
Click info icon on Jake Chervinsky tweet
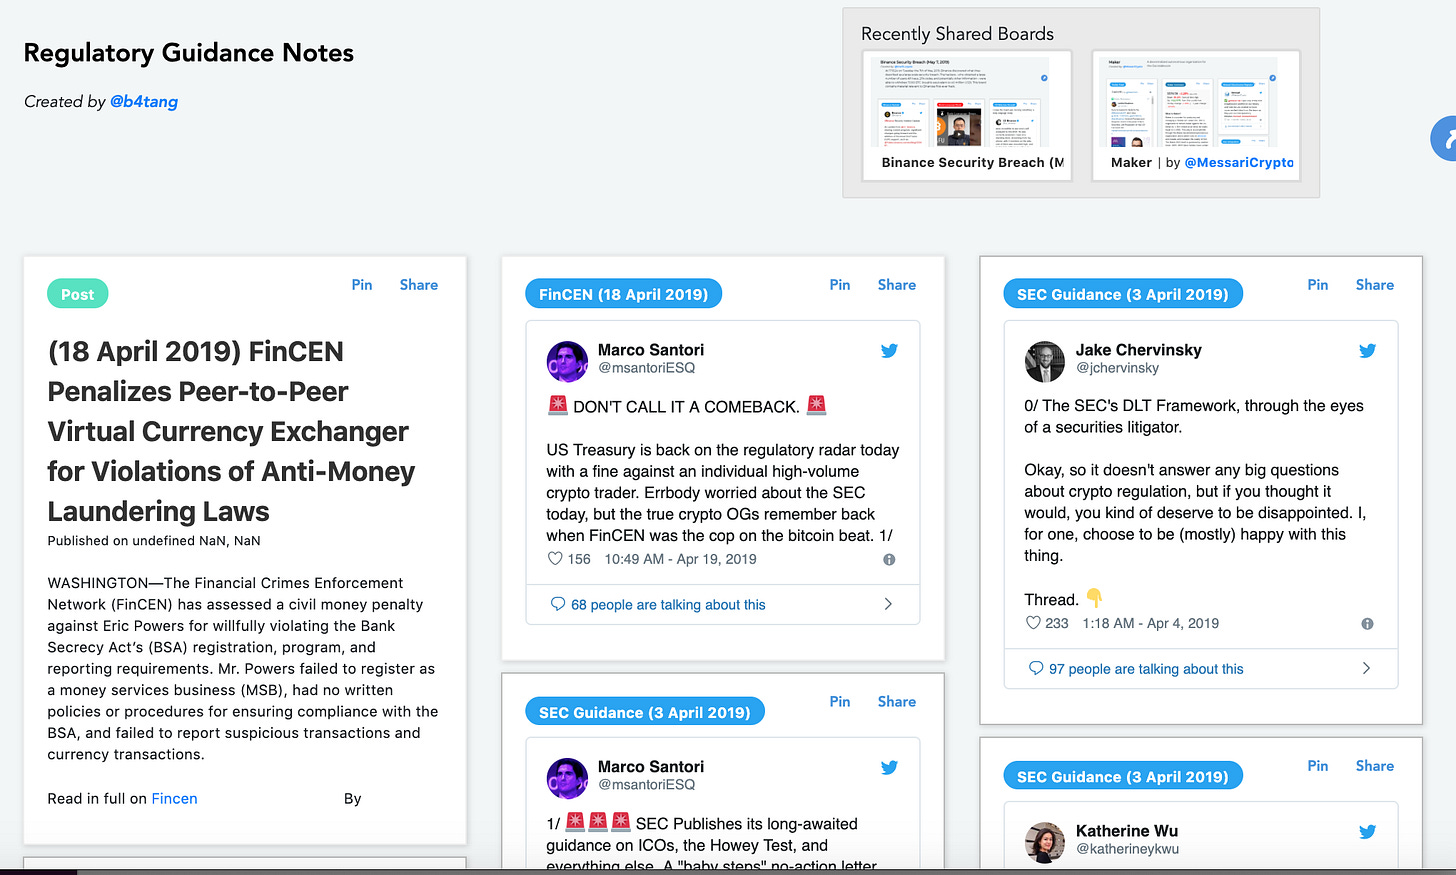click(x=1367, y=624)
